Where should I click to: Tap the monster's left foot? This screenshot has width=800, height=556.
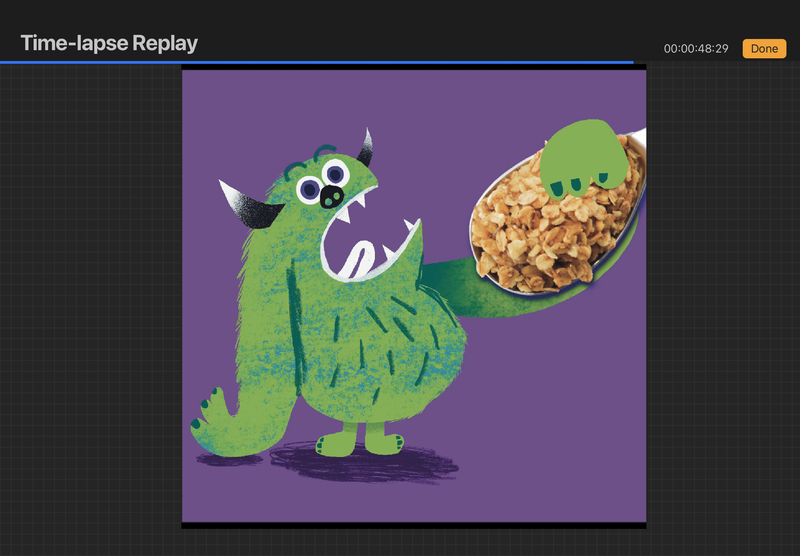coord(336,440)
